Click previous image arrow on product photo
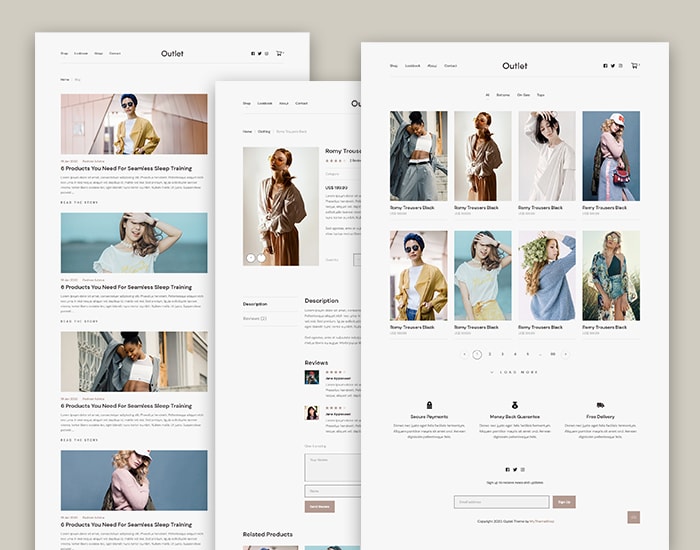 coord(251,258)
